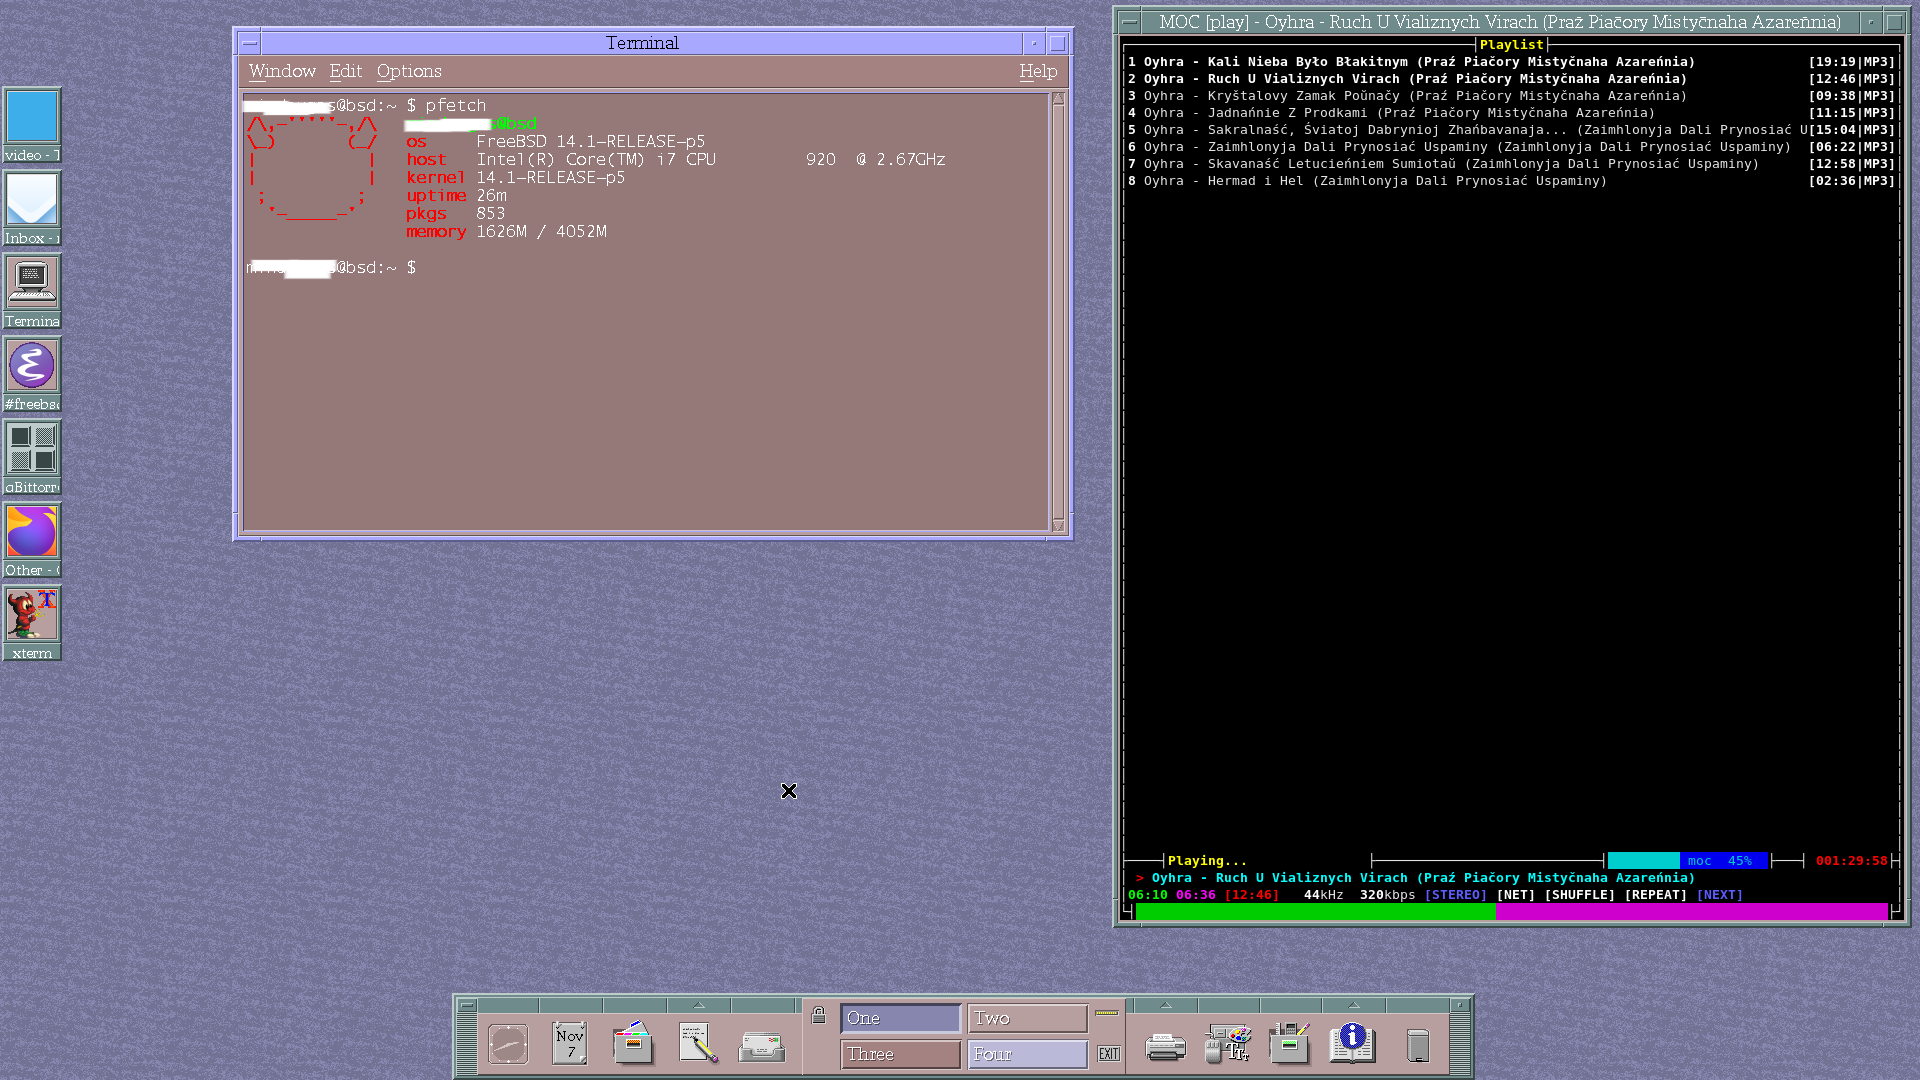
Task: Open the minimized Inbox mail icon
Action: pos(32,208)
